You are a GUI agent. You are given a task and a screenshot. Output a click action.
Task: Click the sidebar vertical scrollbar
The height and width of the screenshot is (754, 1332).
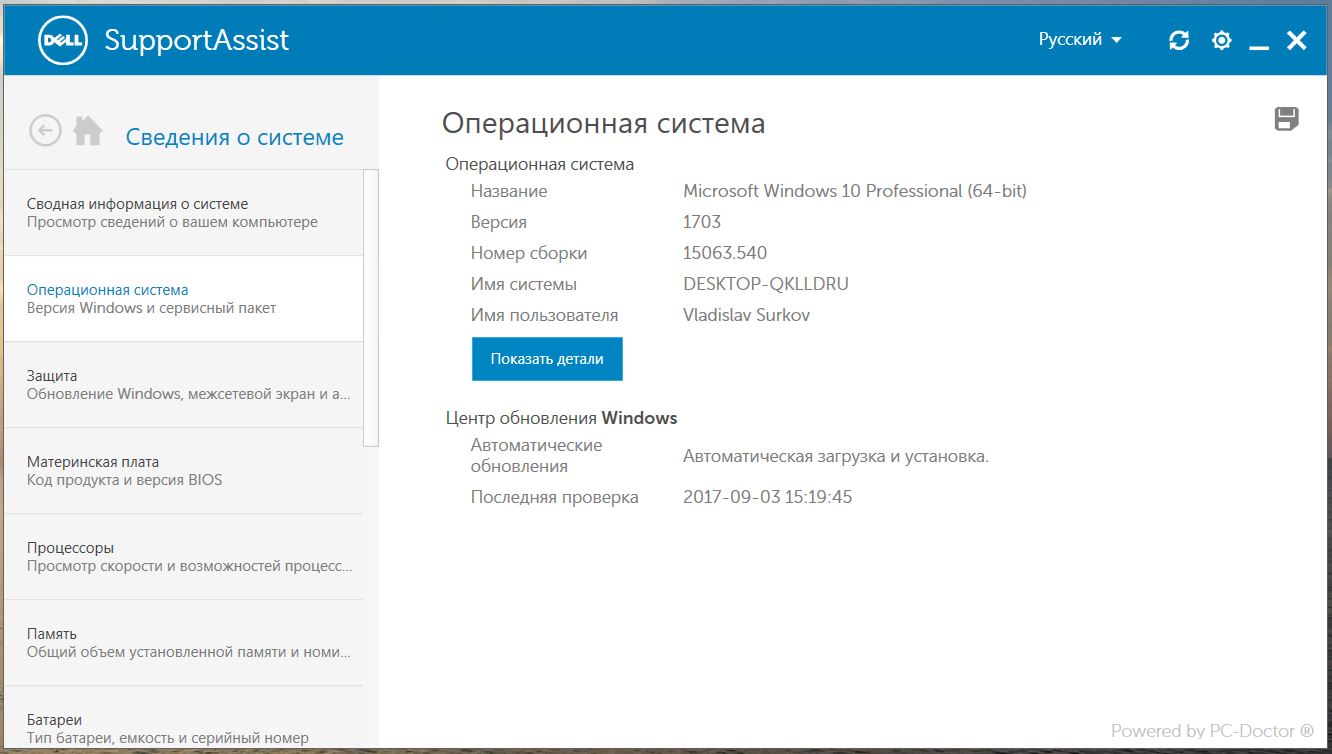(371, 308)
